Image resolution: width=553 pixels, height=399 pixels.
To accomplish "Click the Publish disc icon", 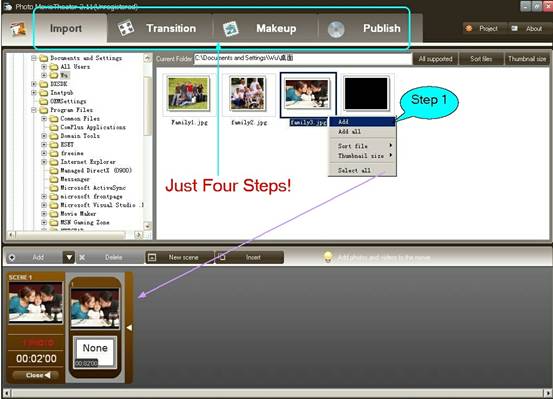I will pos(336,30).
